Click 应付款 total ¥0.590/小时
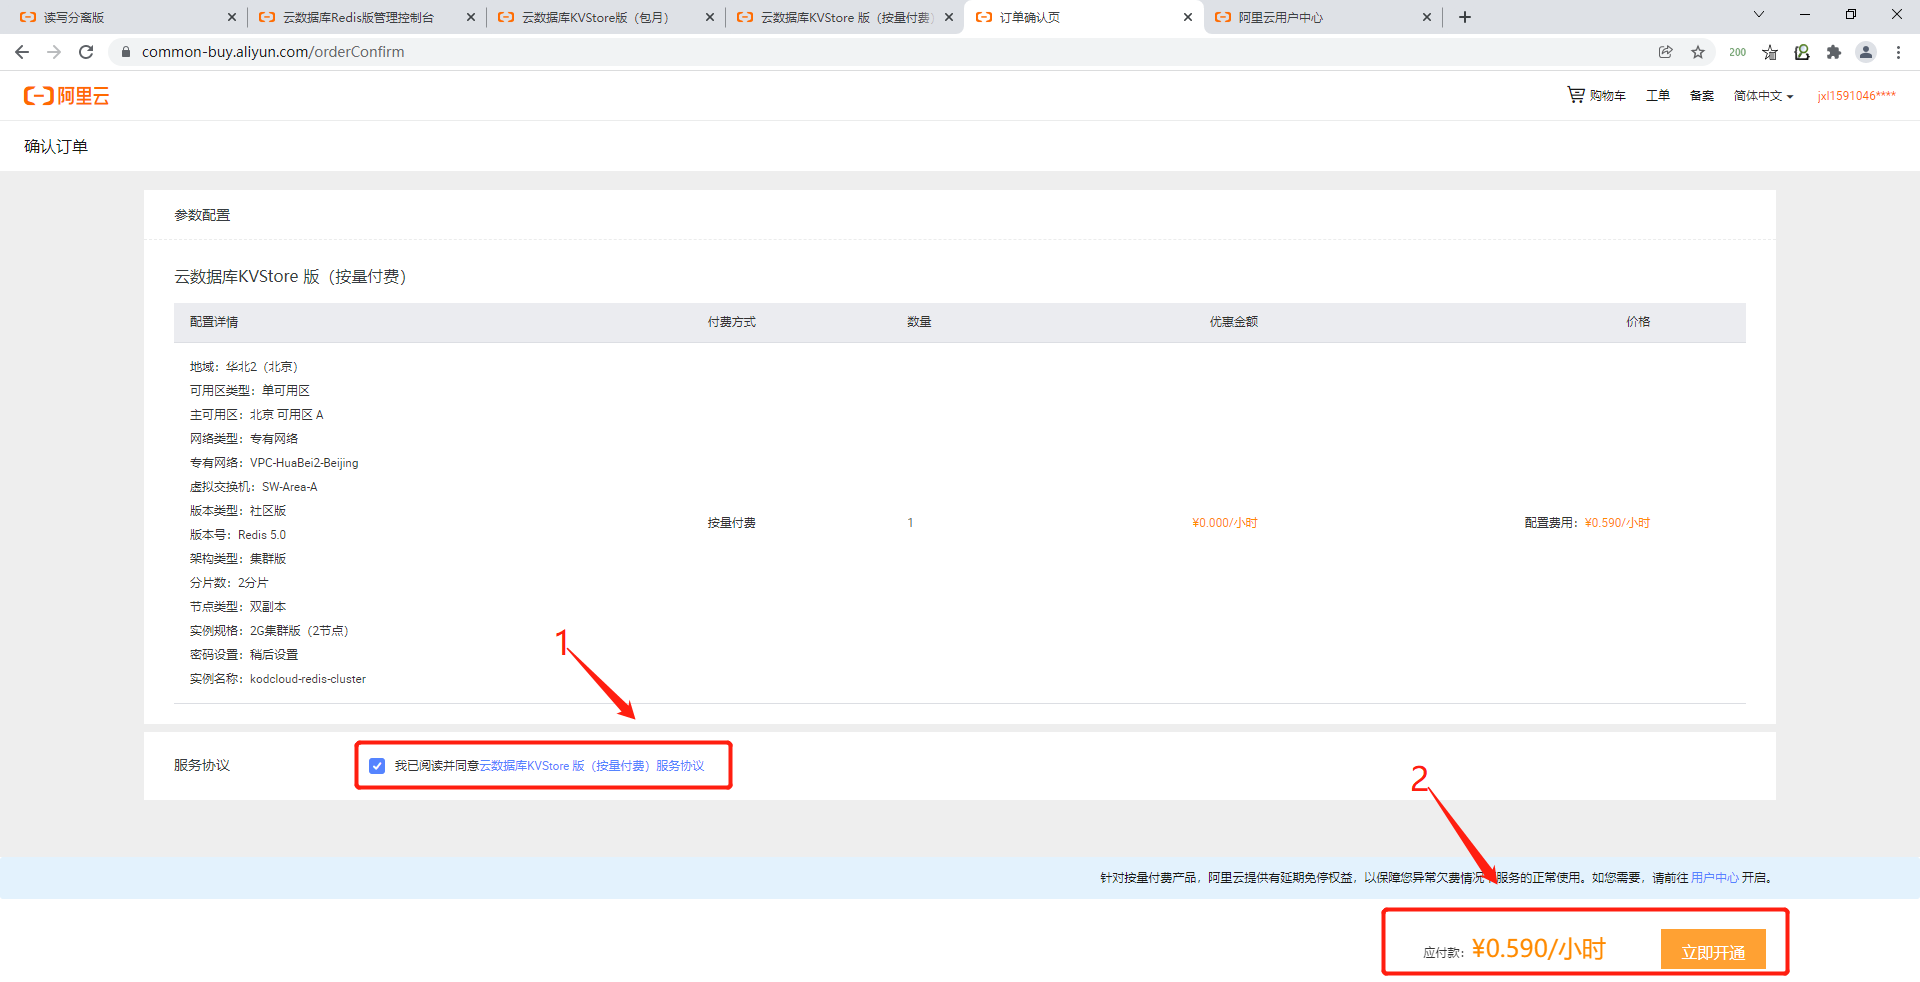1920x982 pixels. [x=1514, y=949]
